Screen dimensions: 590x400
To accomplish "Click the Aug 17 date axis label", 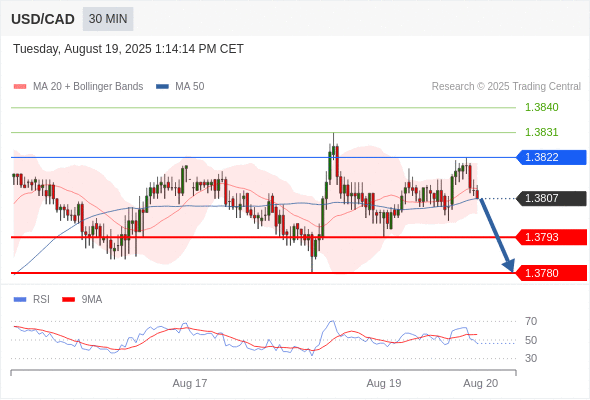I will pyautogui.click(x=190, y=383).
